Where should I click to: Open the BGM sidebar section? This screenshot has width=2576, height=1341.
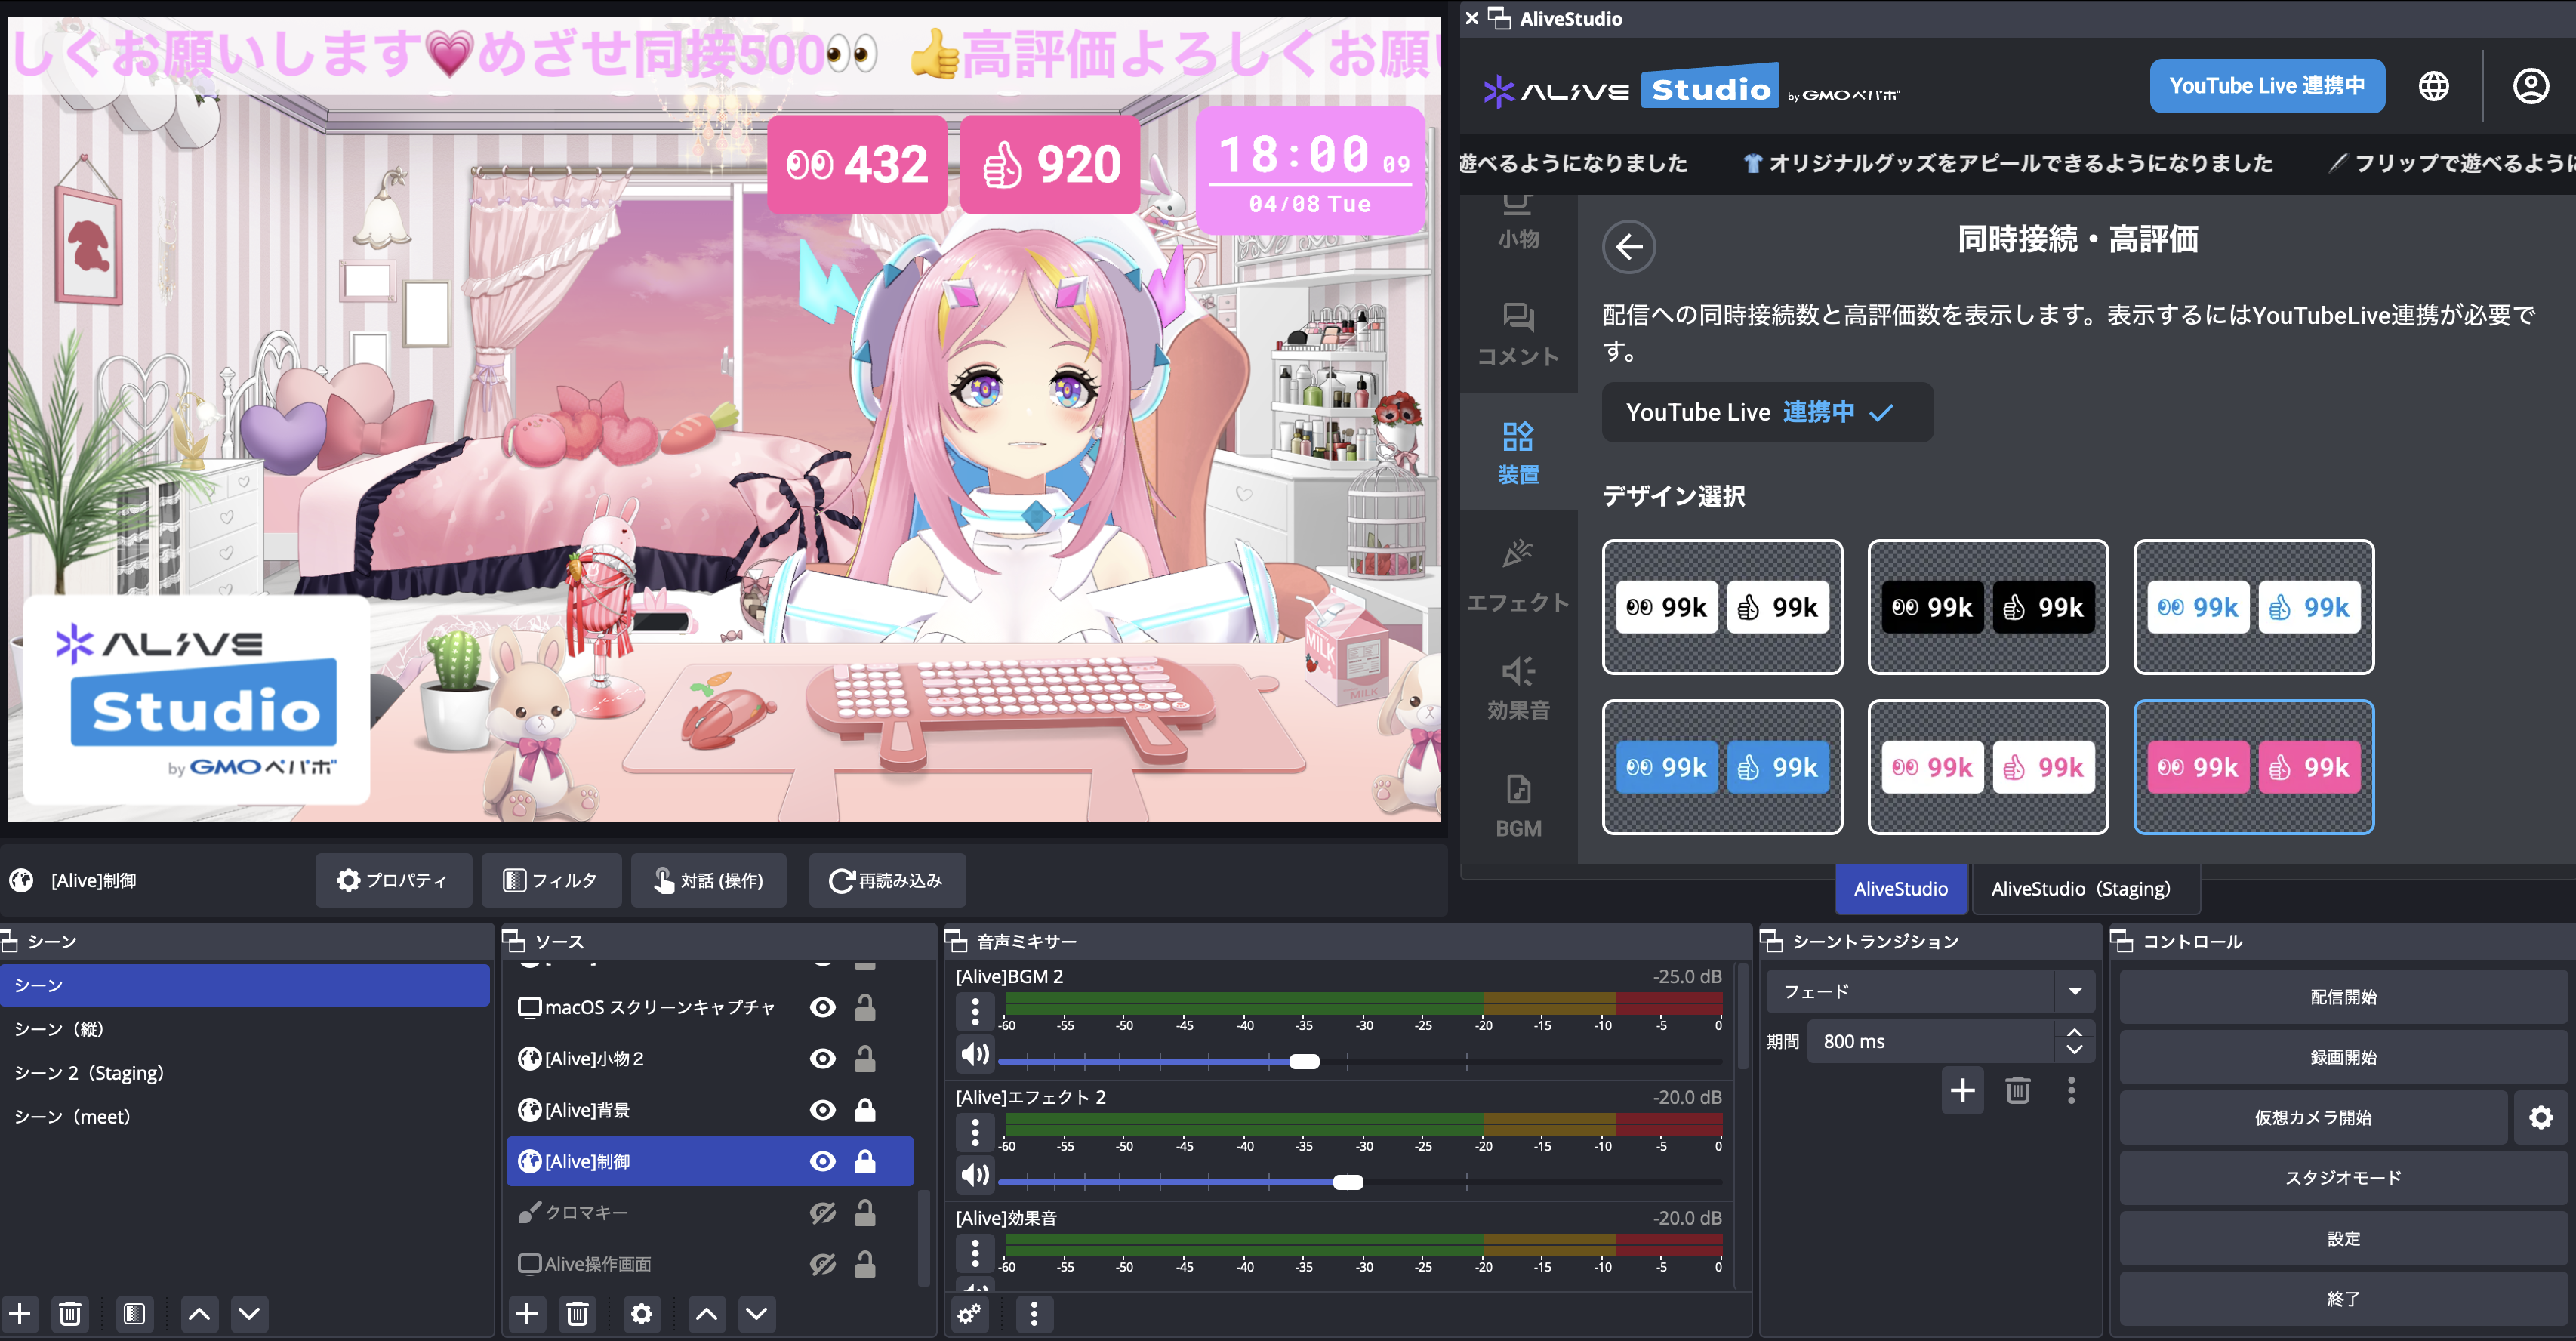pos(1518,806)
